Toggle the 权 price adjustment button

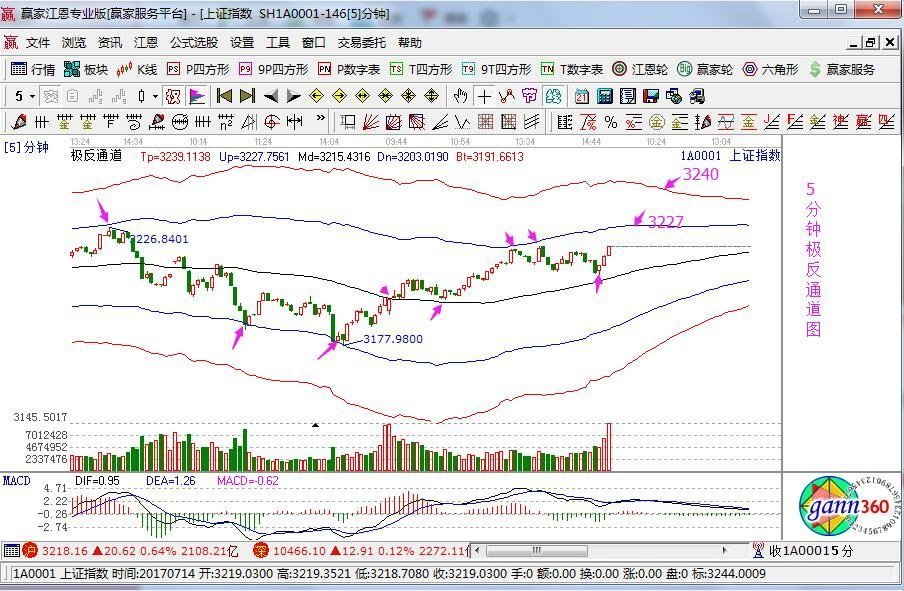click(173, 96)
